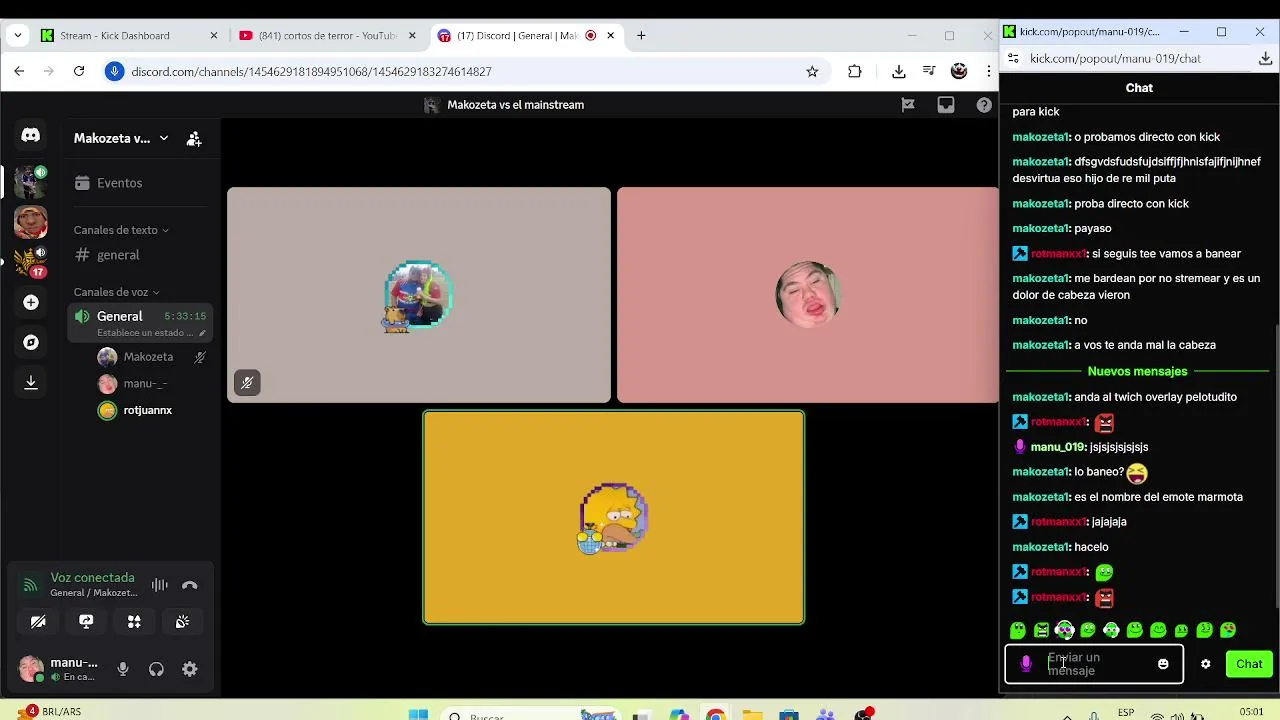This screenshot has width=1280, height=720.
Task: Open media controls icon in Chrome toolbar
Action: (x=929, y=72)
